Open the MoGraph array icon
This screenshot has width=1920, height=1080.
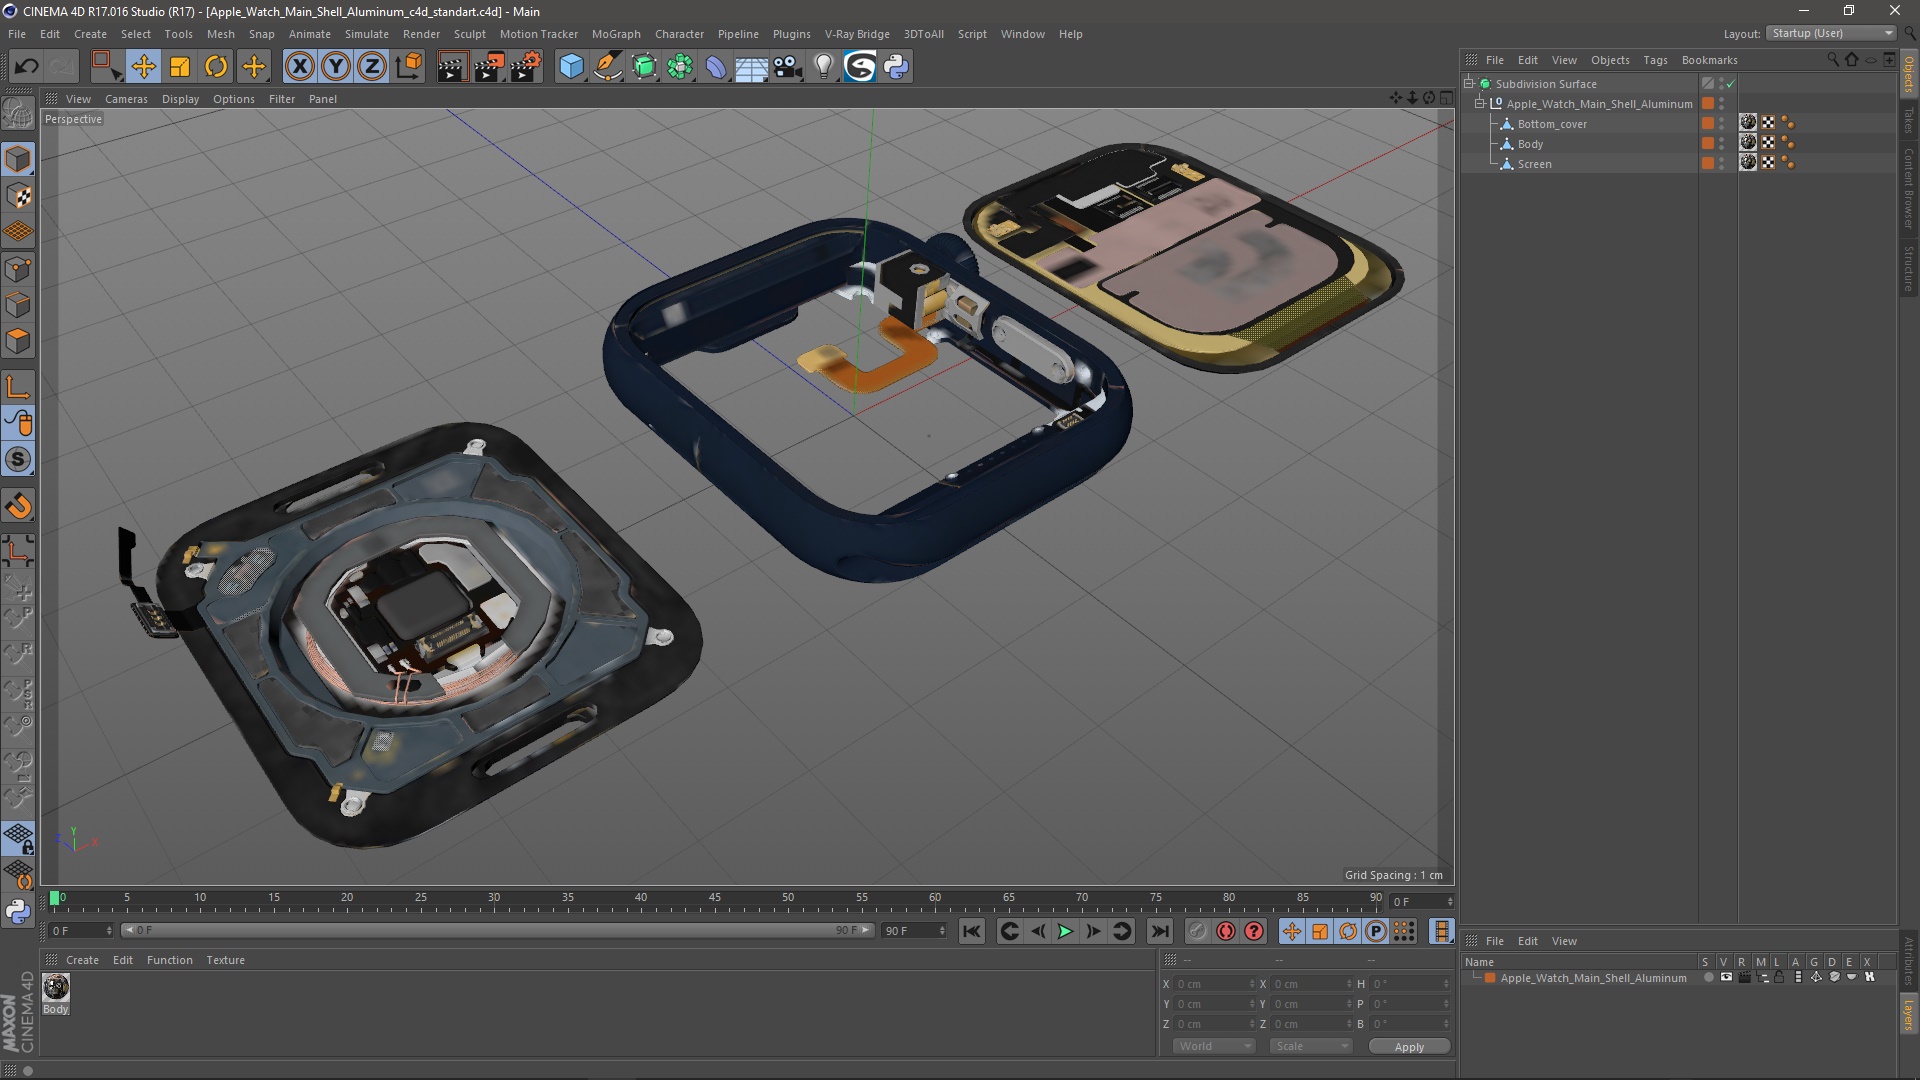(x=680, y=67)
